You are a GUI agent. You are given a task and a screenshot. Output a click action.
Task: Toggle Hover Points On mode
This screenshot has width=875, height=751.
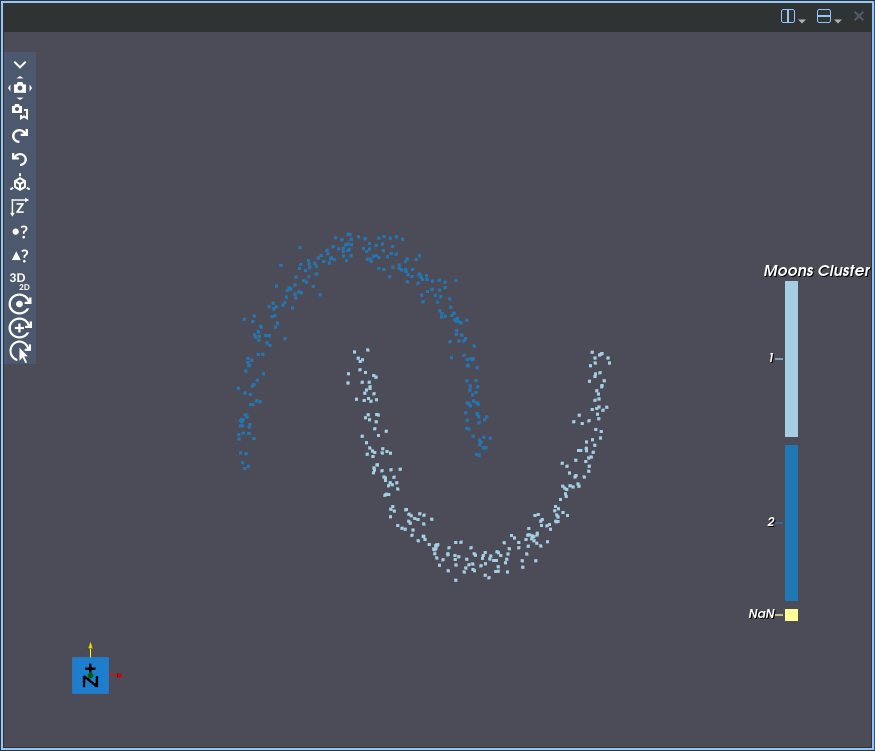click(20, 231)
